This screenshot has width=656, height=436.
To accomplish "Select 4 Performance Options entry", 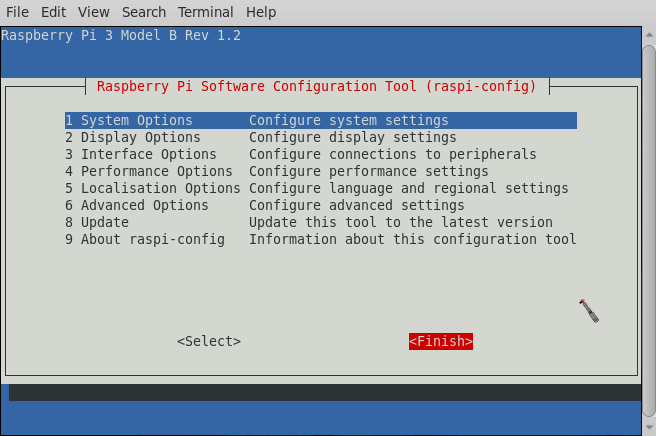I will 320,172.
